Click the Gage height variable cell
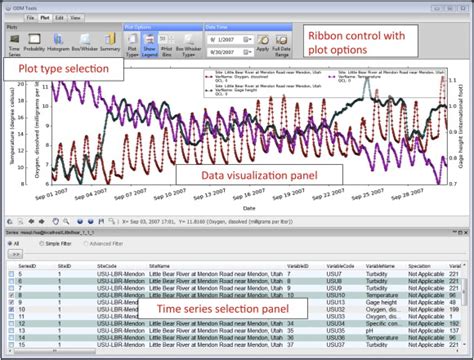474x360 pixels. (x=381, y=302)
